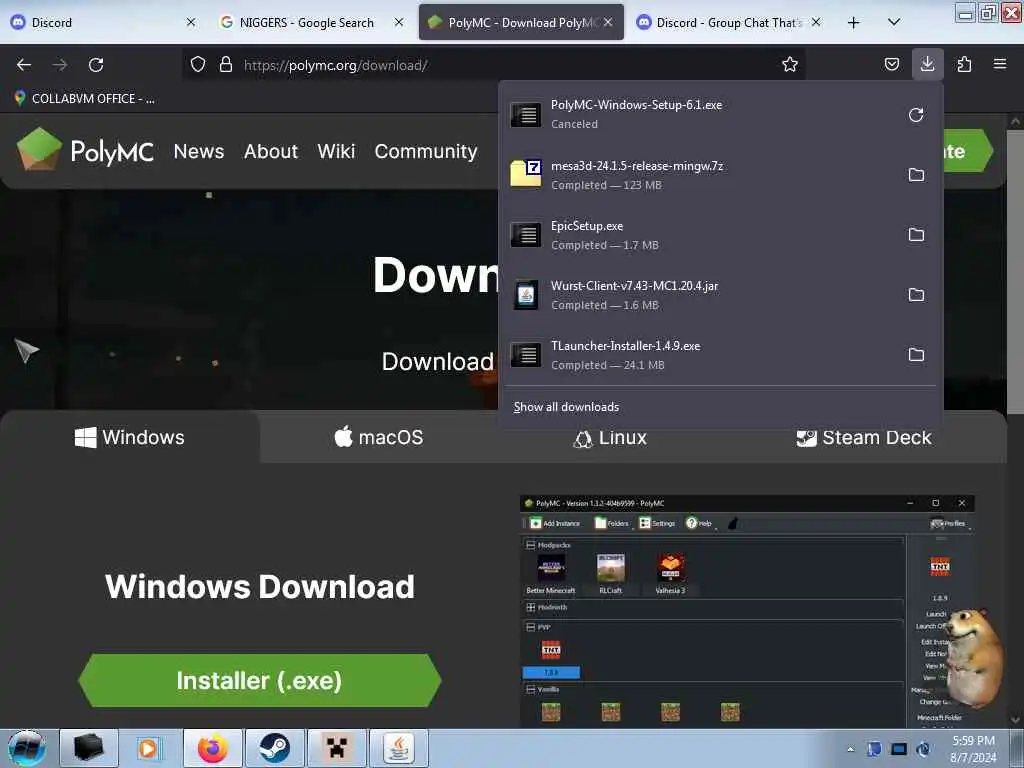This screenshot has height=768, width=1024.
Task: Select the Linux download tab
Action: (x=610, y=438)
